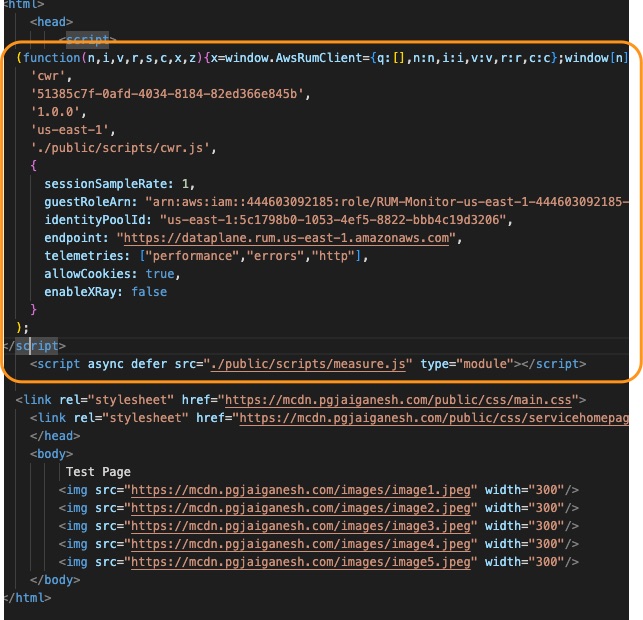Open the image4.jpeg source URL
Viewport: 643px width, 620px height.
pos(301,544)
